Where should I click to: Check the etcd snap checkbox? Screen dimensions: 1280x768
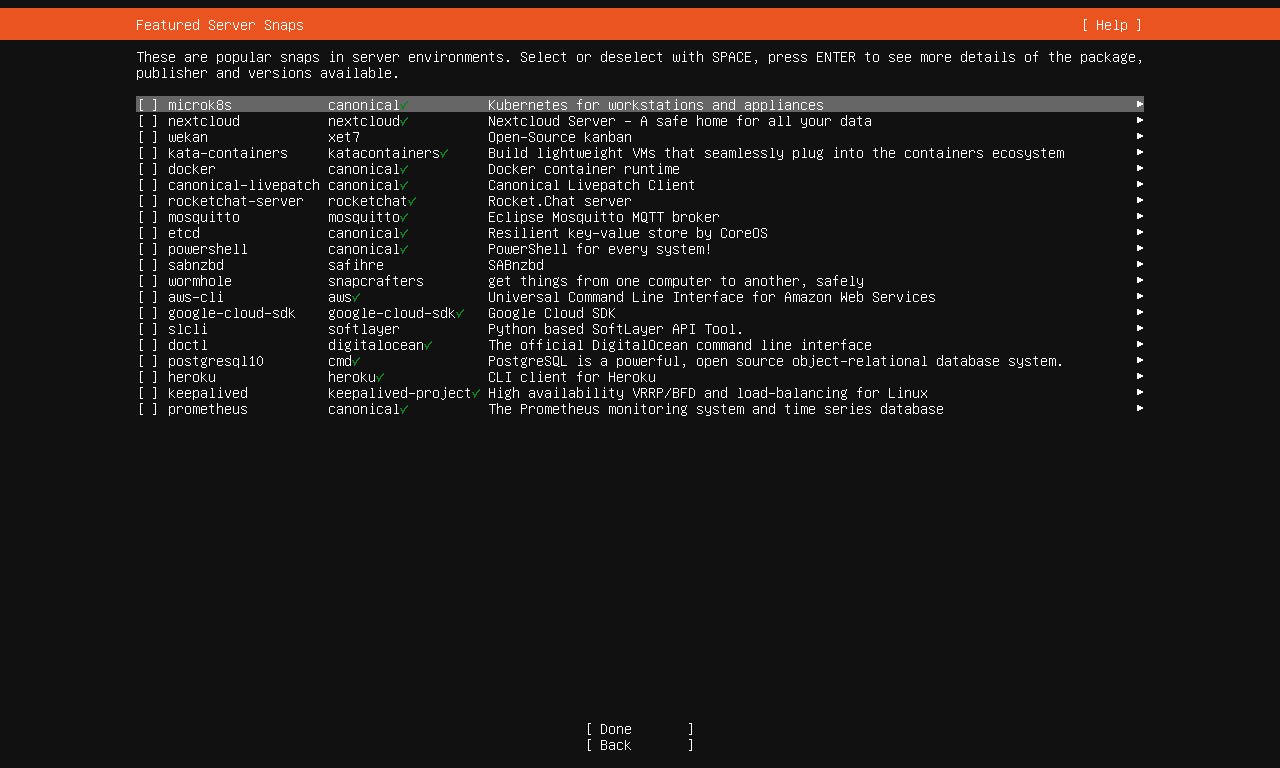(148, 233)
